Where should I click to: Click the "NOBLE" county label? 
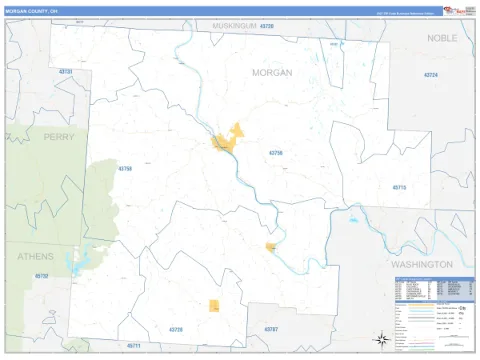pyautogui.click(x=442, y=38)
